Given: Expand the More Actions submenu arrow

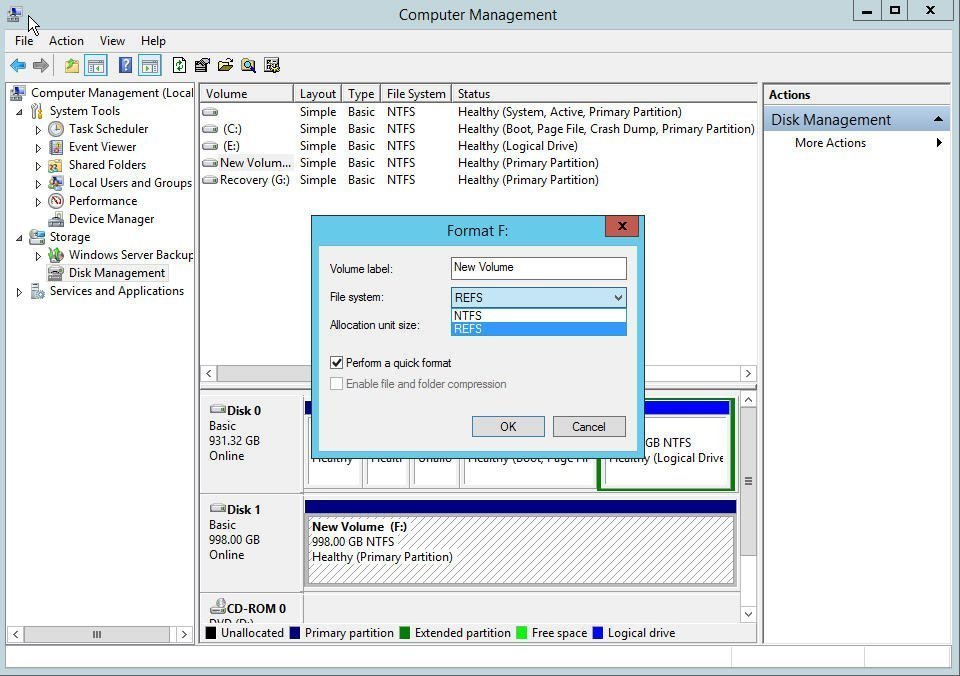Looking at the screenshot, I should pos(939,143).
